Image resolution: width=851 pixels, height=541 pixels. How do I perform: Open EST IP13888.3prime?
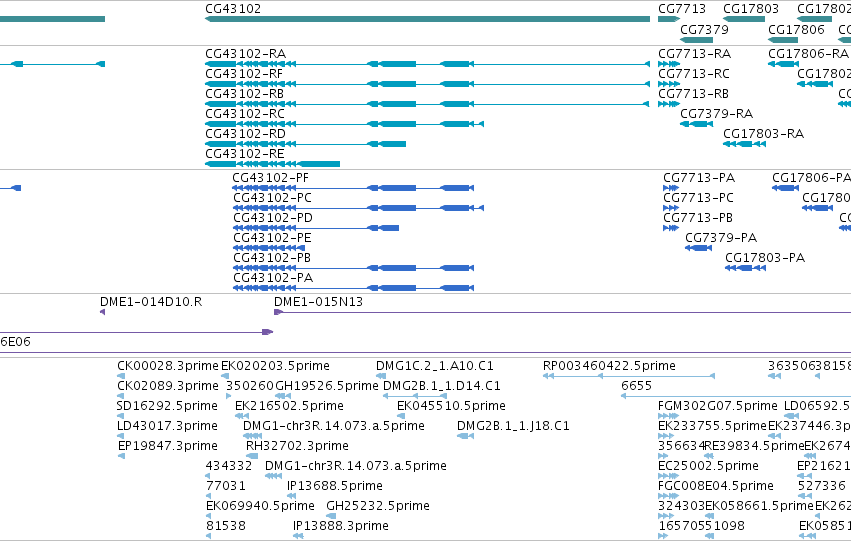[340, 526]
